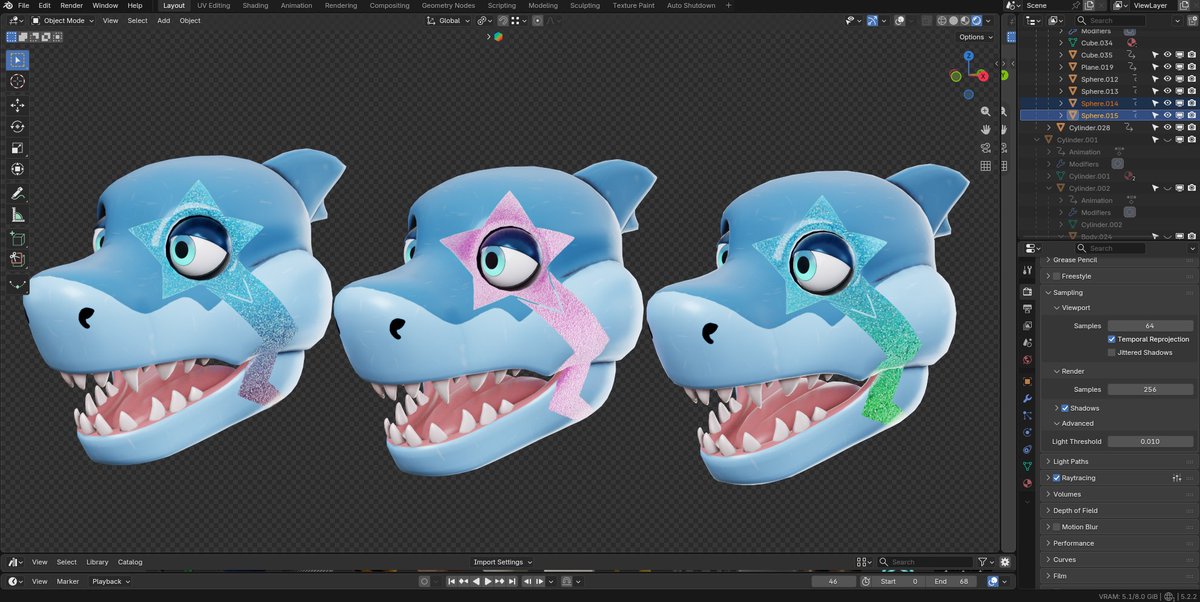Image resolution: width=1200 pixels, height=602 pixels.
Task: Select the Select Box tool
Action: [x=17, y=59]
